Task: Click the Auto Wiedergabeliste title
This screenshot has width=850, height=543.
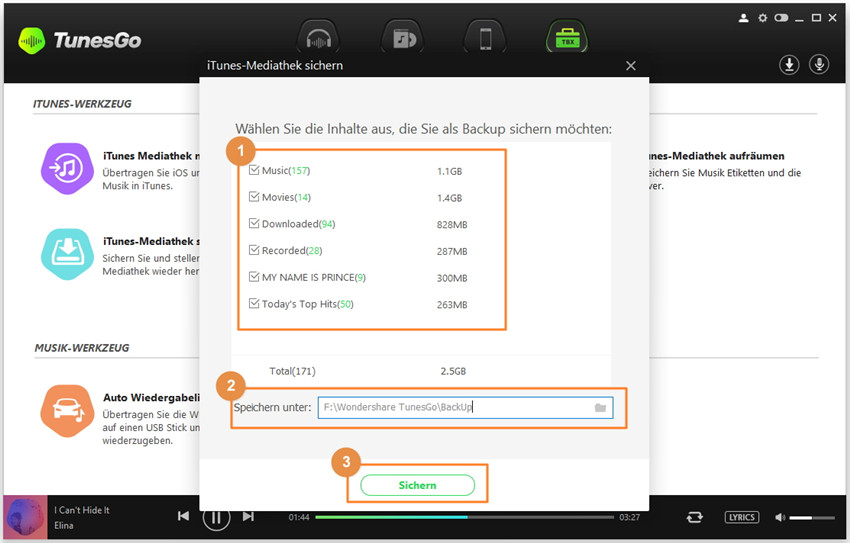Action: coord(151,398)
